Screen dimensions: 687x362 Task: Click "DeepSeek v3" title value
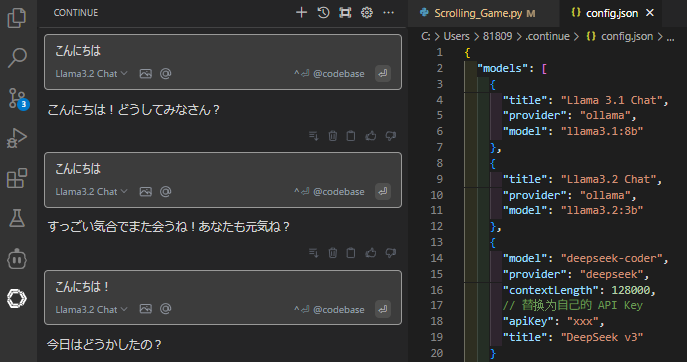coord(602,337)
